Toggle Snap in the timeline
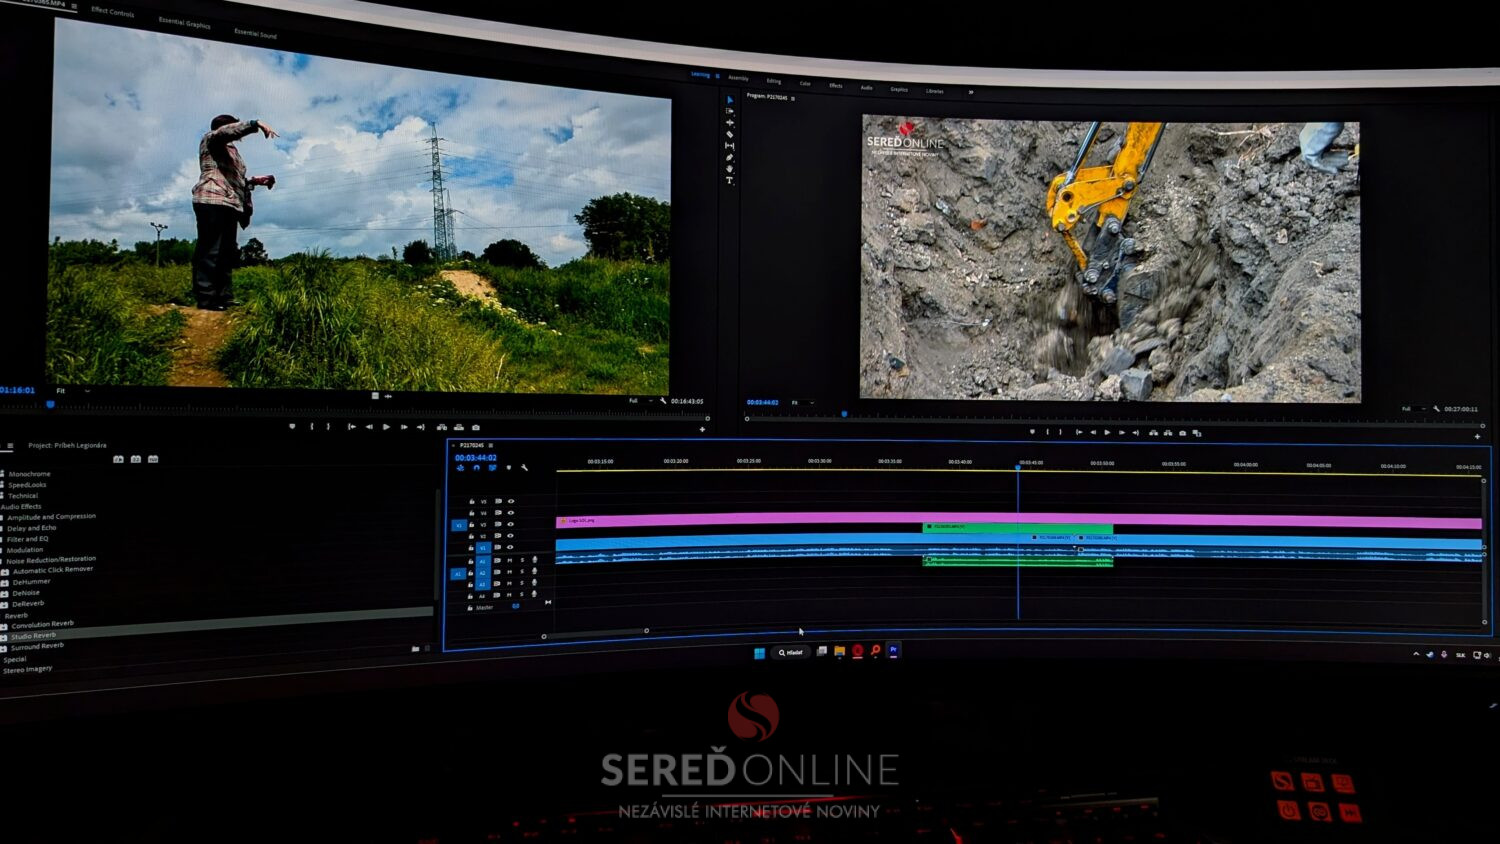The width and height of the screenshot is (1500, 844). click(476, 467)
